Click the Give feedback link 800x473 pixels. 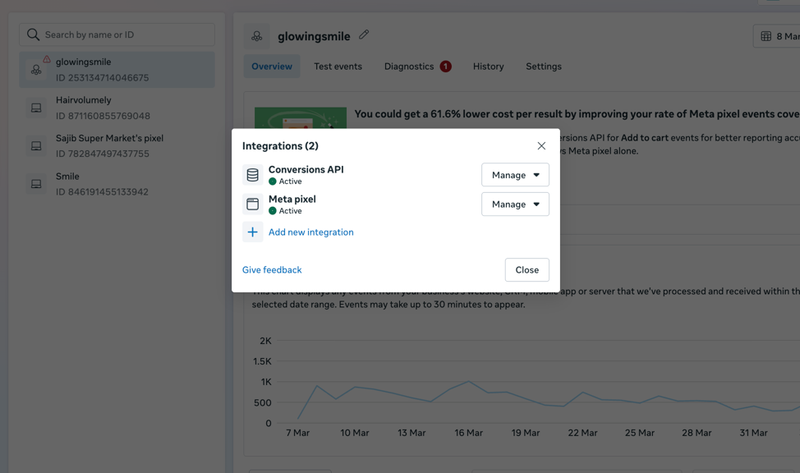[x=272, y=270]
